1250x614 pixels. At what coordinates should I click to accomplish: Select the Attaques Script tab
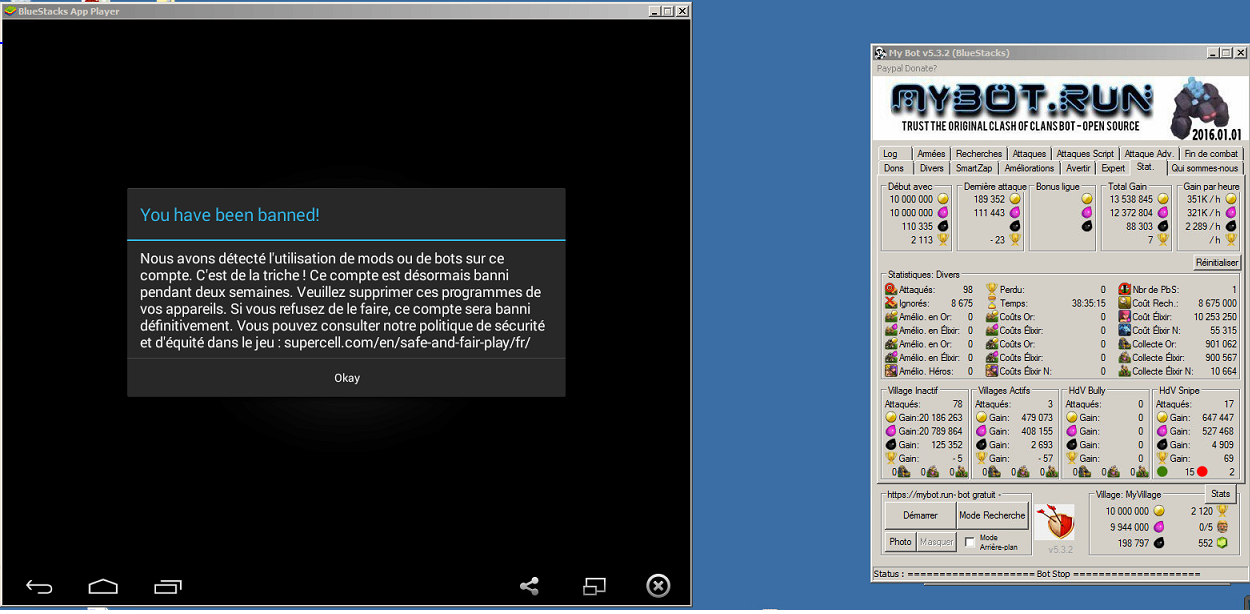(1085, 154)
